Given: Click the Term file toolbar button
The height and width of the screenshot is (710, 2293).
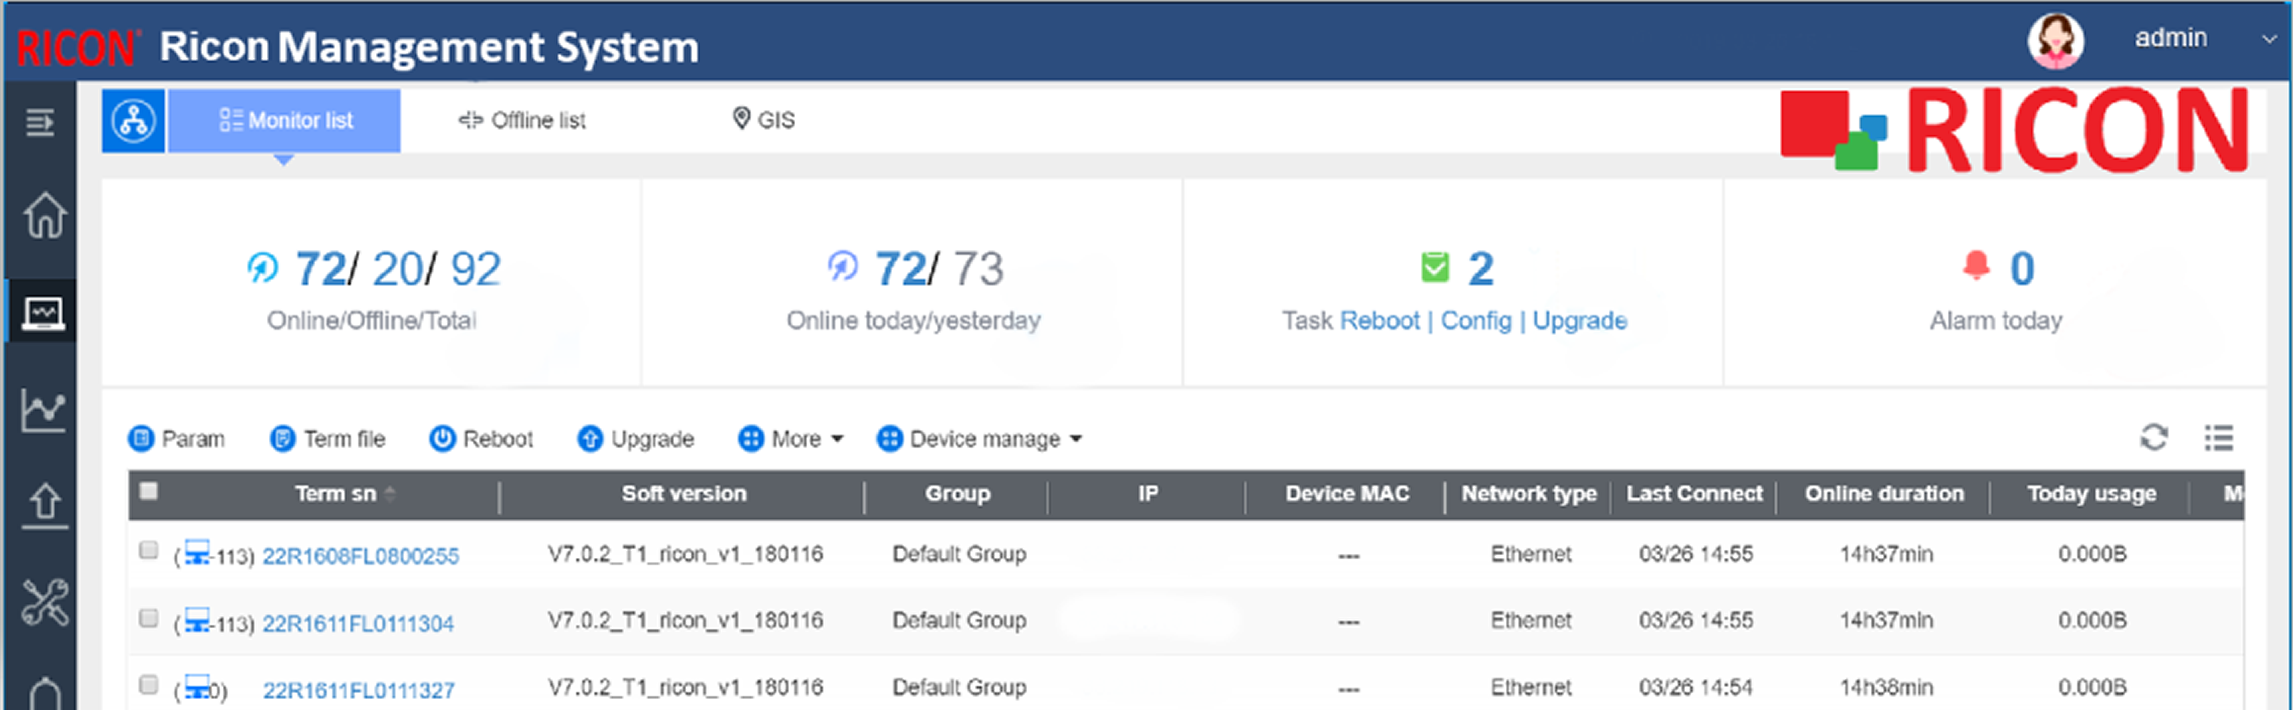Looking at the screenshot, I should point(327,439).
